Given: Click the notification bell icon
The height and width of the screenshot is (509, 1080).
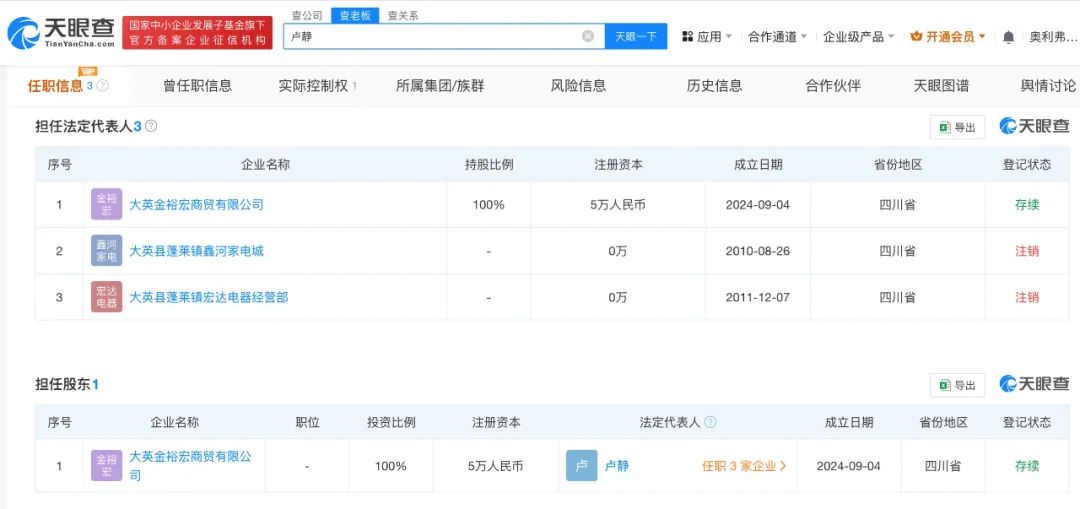Looking at the screenshot, I should tap(1008, 37).
